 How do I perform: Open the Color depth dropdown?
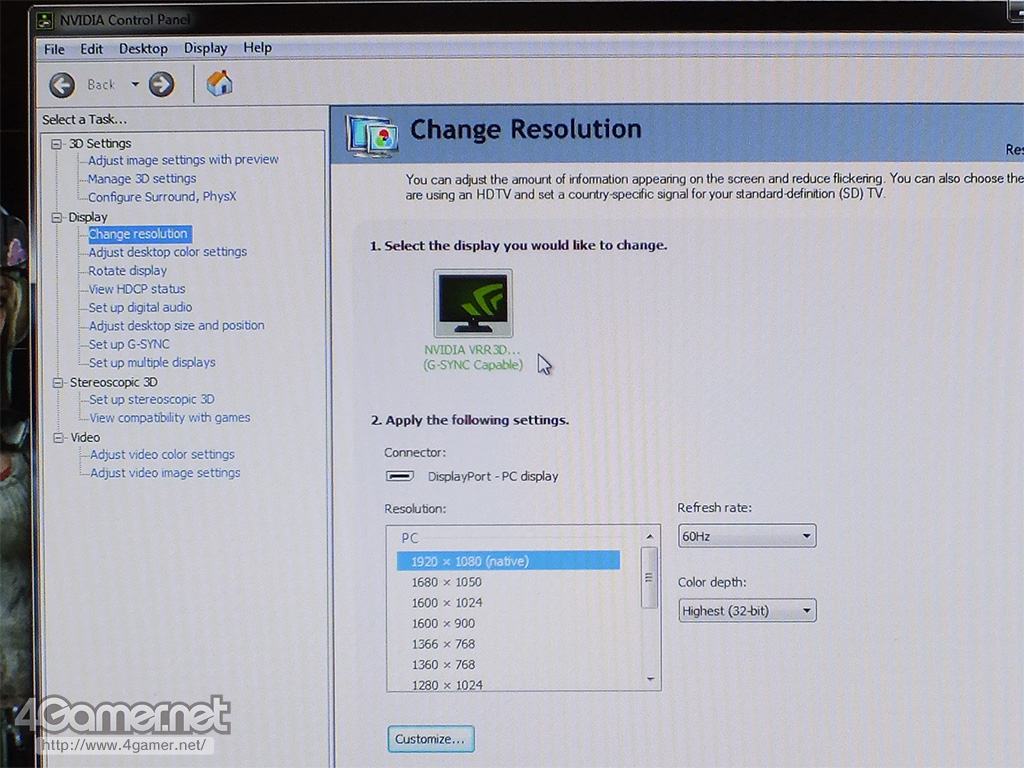pos(747,611)
